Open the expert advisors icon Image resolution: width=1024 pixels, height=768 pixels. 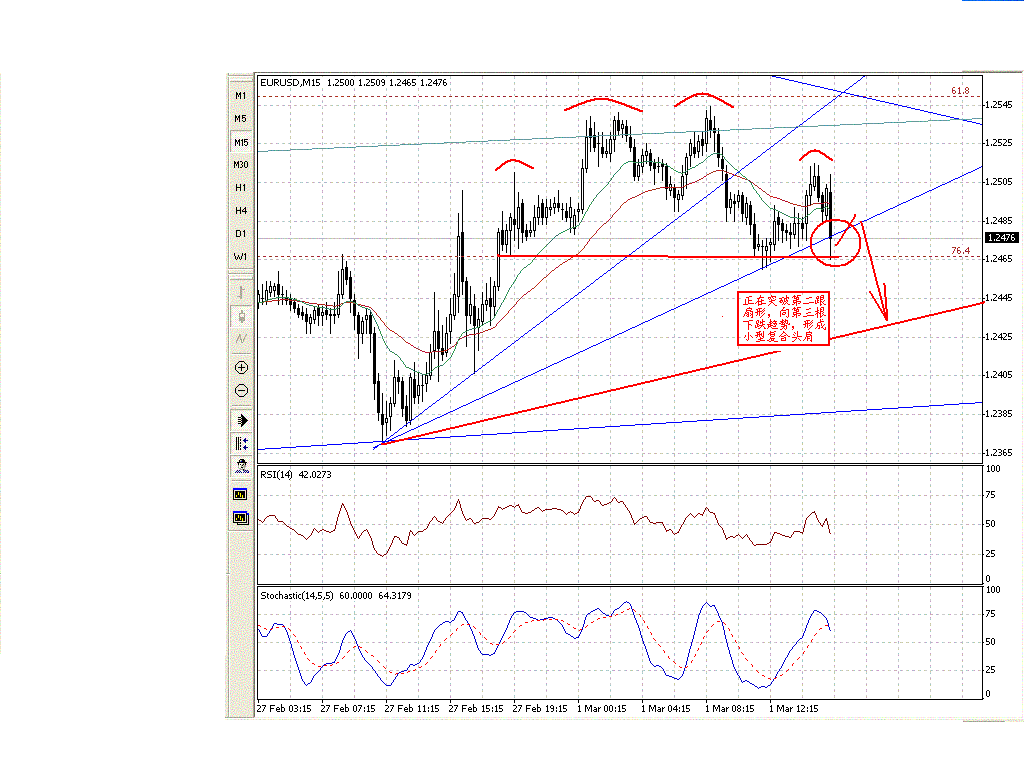(x=241, y=466)
